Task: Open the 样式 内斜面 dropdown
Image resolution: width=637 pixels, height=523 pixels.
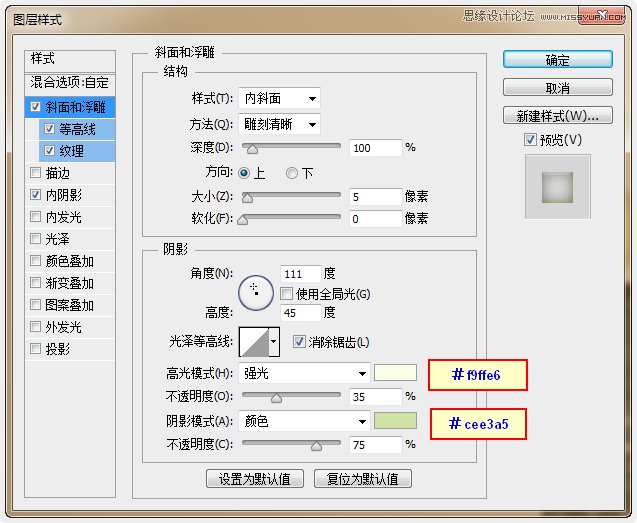Action: click(279, 98)
